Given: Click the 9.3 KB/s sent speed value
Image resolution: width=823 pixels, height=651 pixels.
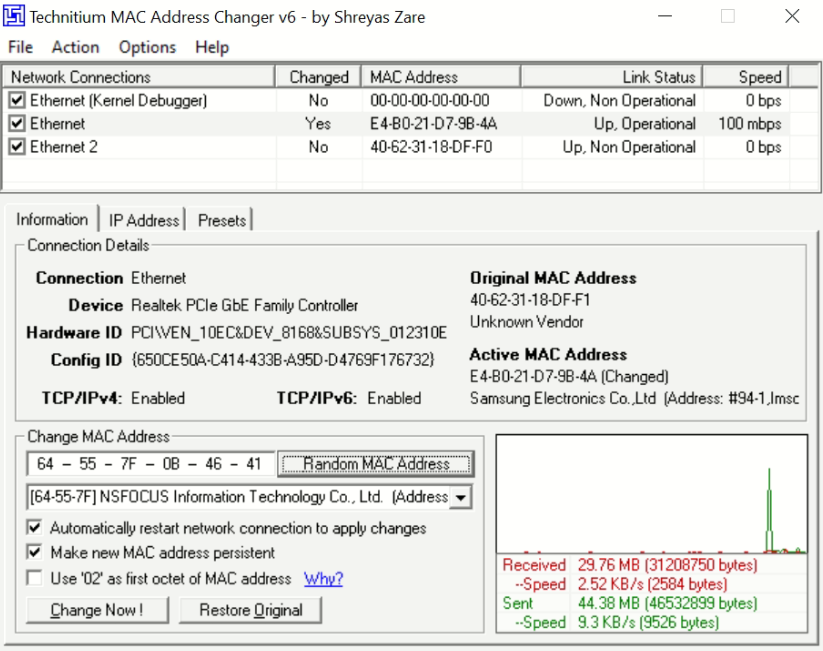Looking at the screenshot, I should tap(648, 623).
